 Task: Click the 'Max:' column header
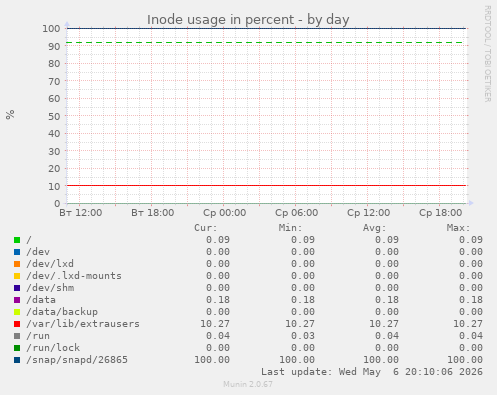point(458,228)
